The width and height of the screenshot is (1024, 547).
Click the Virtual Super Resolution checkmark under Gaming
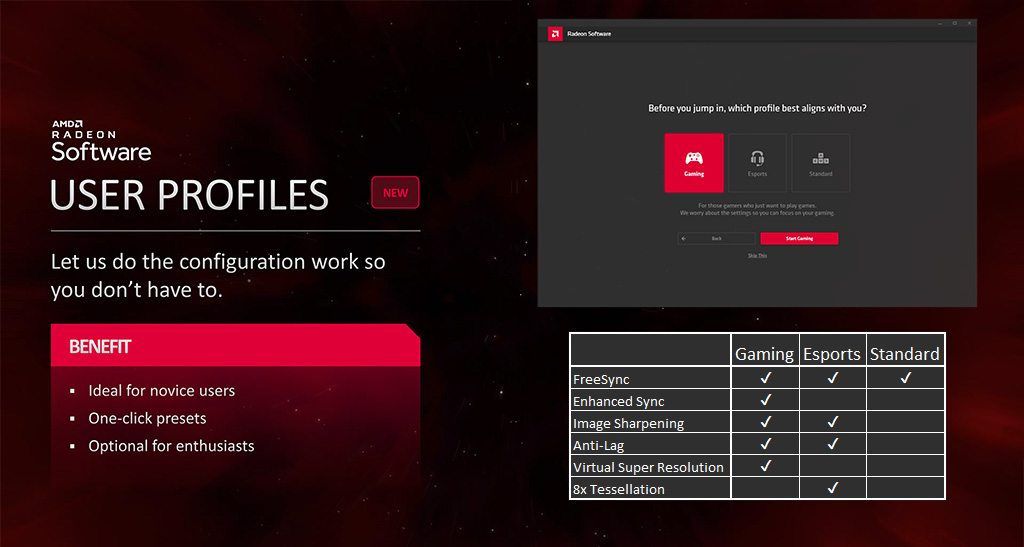pyautogui.click(x=766, y=466)
